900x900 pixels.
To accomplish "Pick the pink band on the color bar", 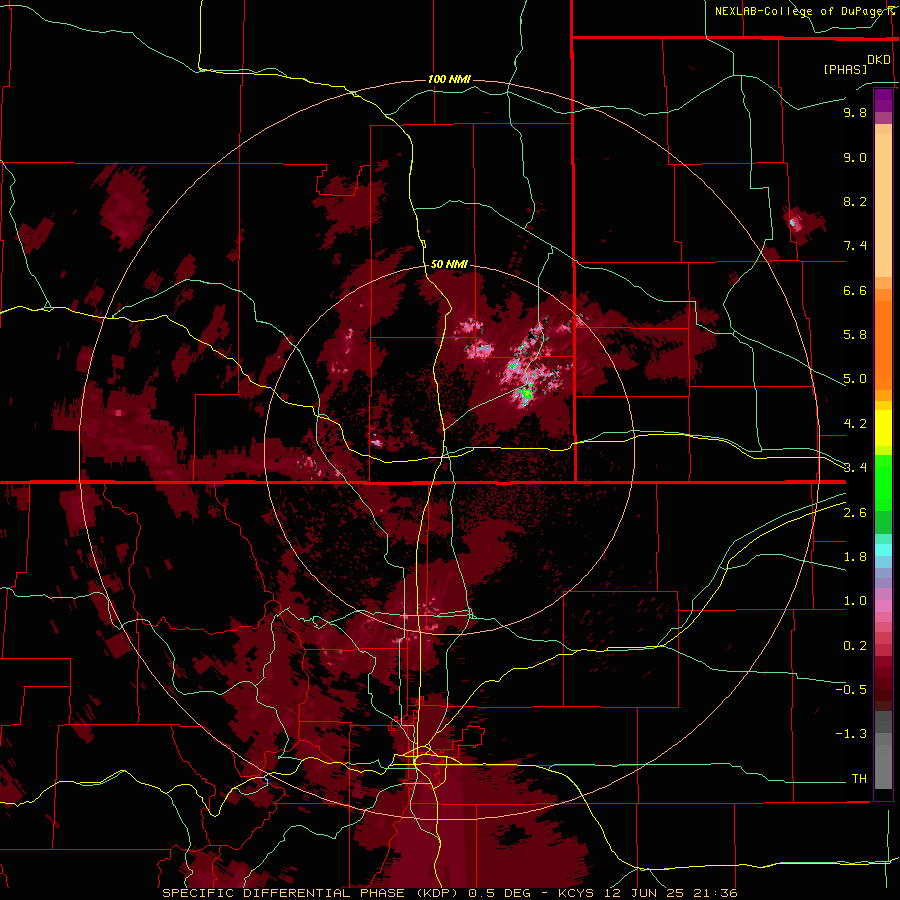I will pyautogui.click(x=883, y=606).
